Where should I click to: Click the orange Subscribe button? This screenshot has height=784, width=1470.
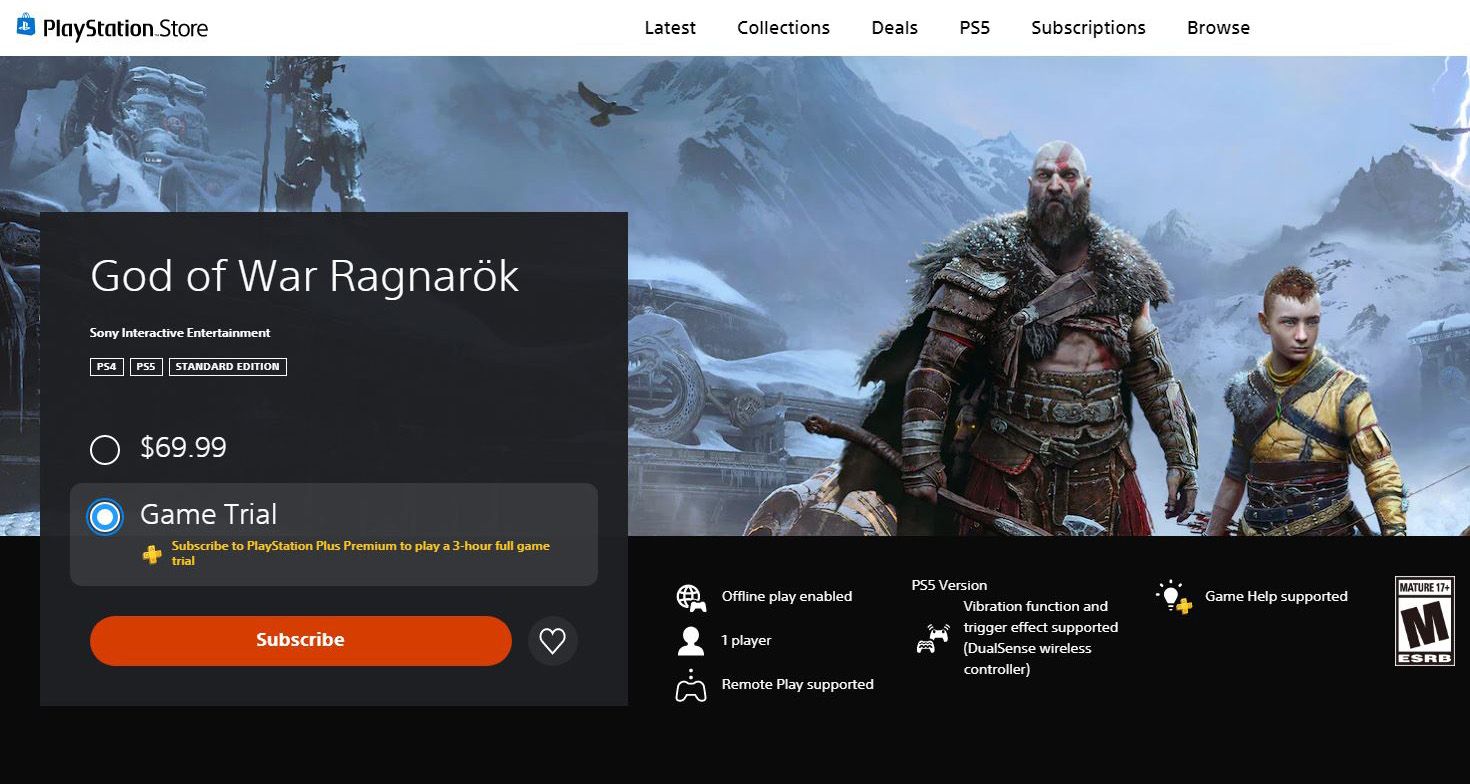[x=300, y=641]
